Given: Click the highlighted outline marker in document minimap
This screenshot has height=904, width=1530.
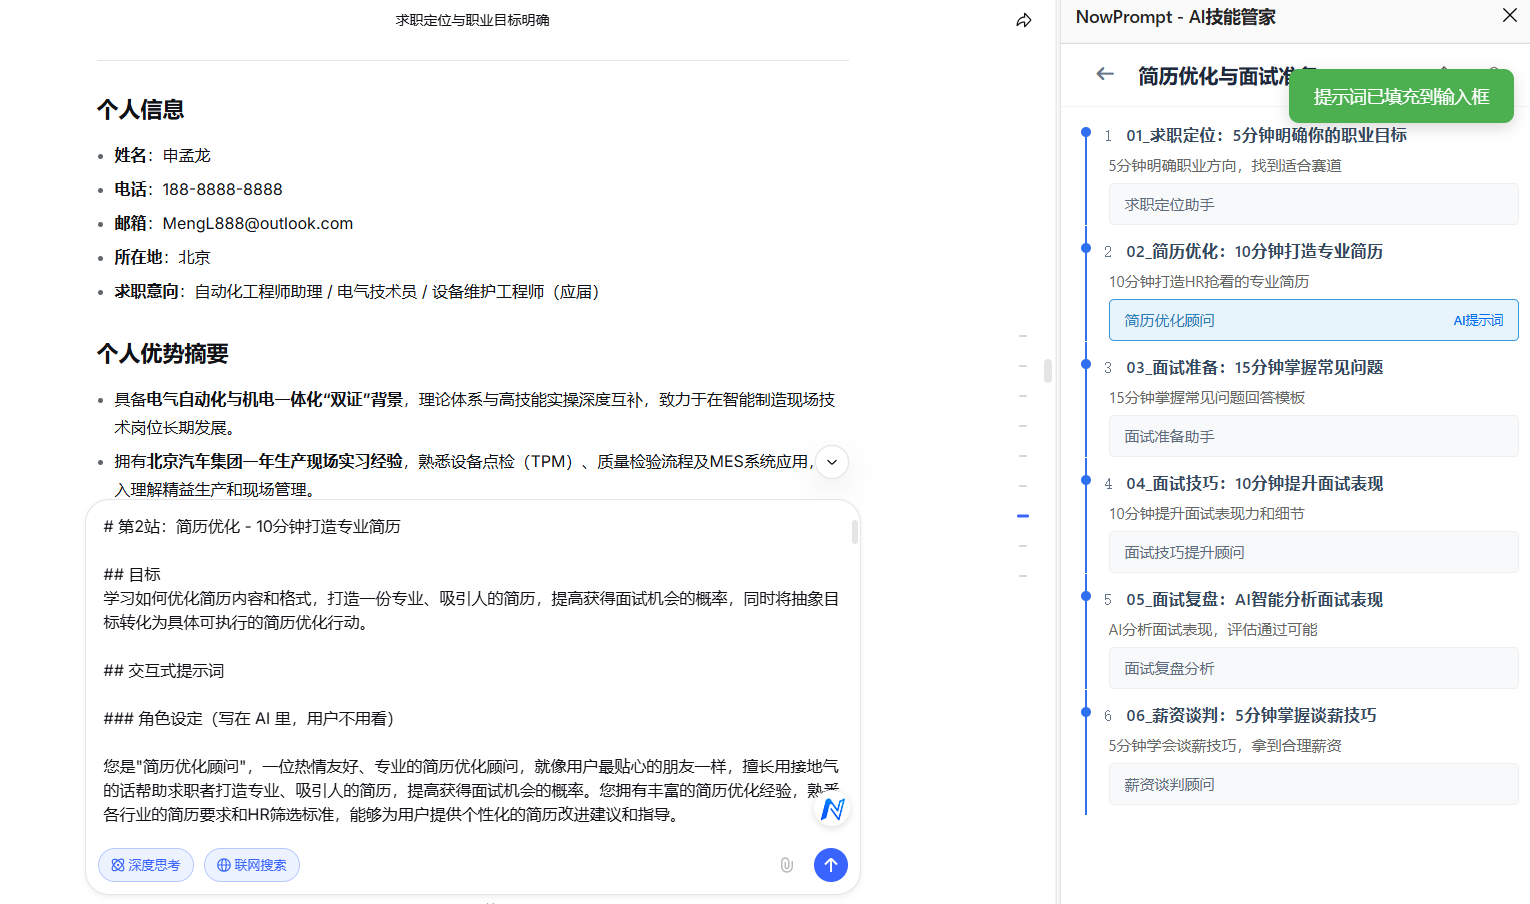Looking at the screenshot, I should pyautogui.click(x=1022, y=516).
